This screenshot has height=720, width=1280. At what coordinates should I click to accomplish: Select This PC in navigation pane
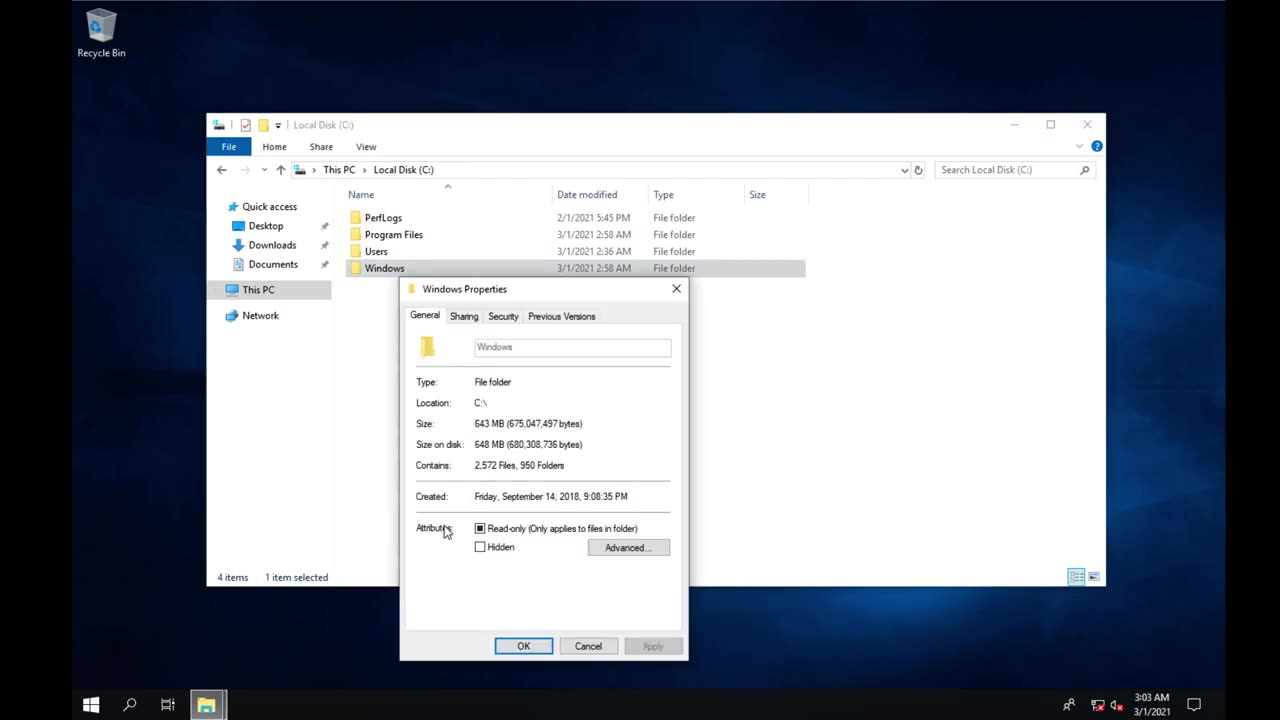click(x=258, y=290)
